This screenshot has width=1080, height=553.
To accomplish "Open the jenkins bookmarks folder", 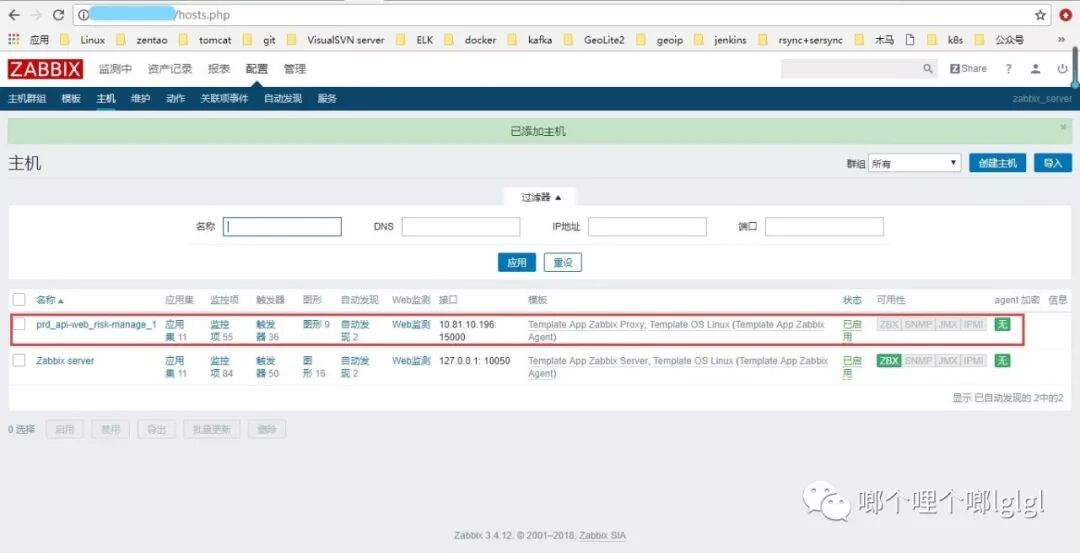I will 721,40.
